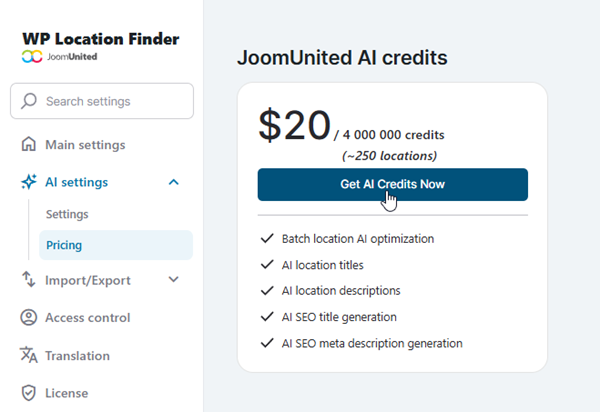
Task: Click the Access control user icon
Action: (29, 318)
